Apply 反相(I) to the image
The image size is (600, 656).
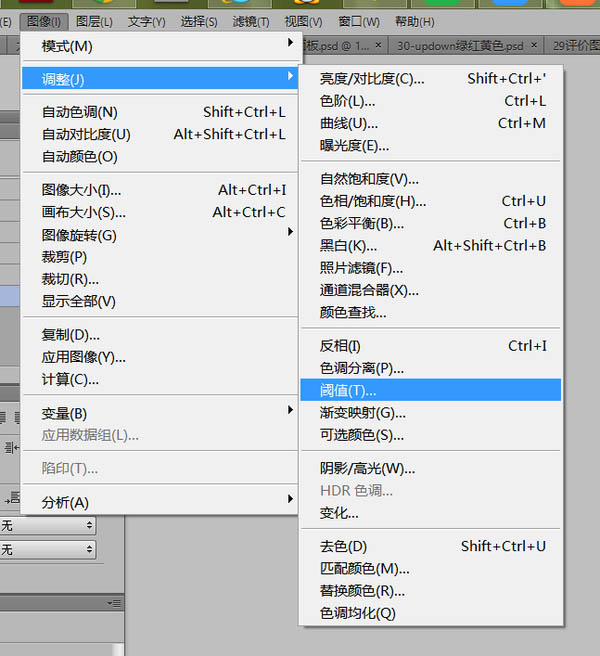pyautogui.click(x=431, y=346)
